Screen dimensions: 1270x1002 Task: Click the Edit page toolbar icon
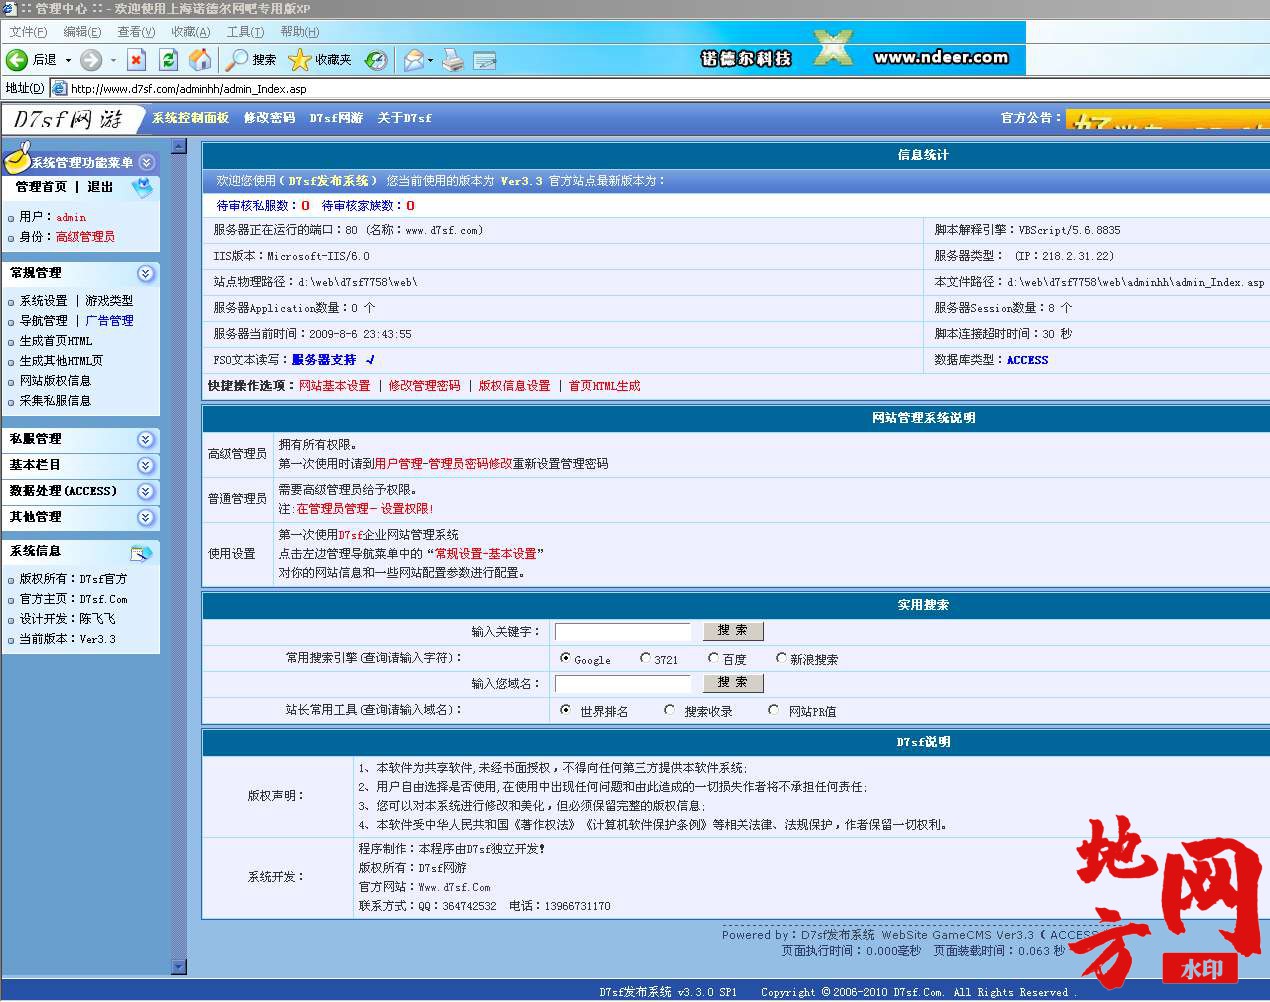485,60
